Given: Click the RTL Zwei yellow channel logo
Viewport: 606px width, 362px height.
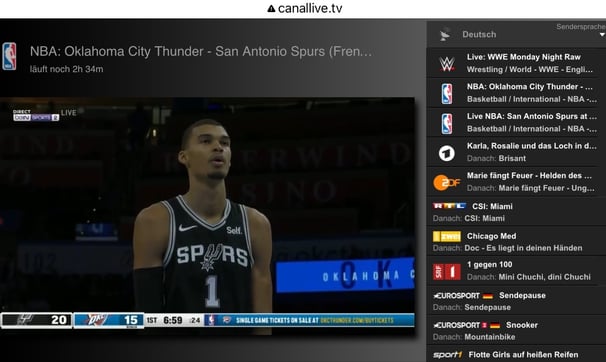Looking at the screenshot, I should (x=447, y=236).
